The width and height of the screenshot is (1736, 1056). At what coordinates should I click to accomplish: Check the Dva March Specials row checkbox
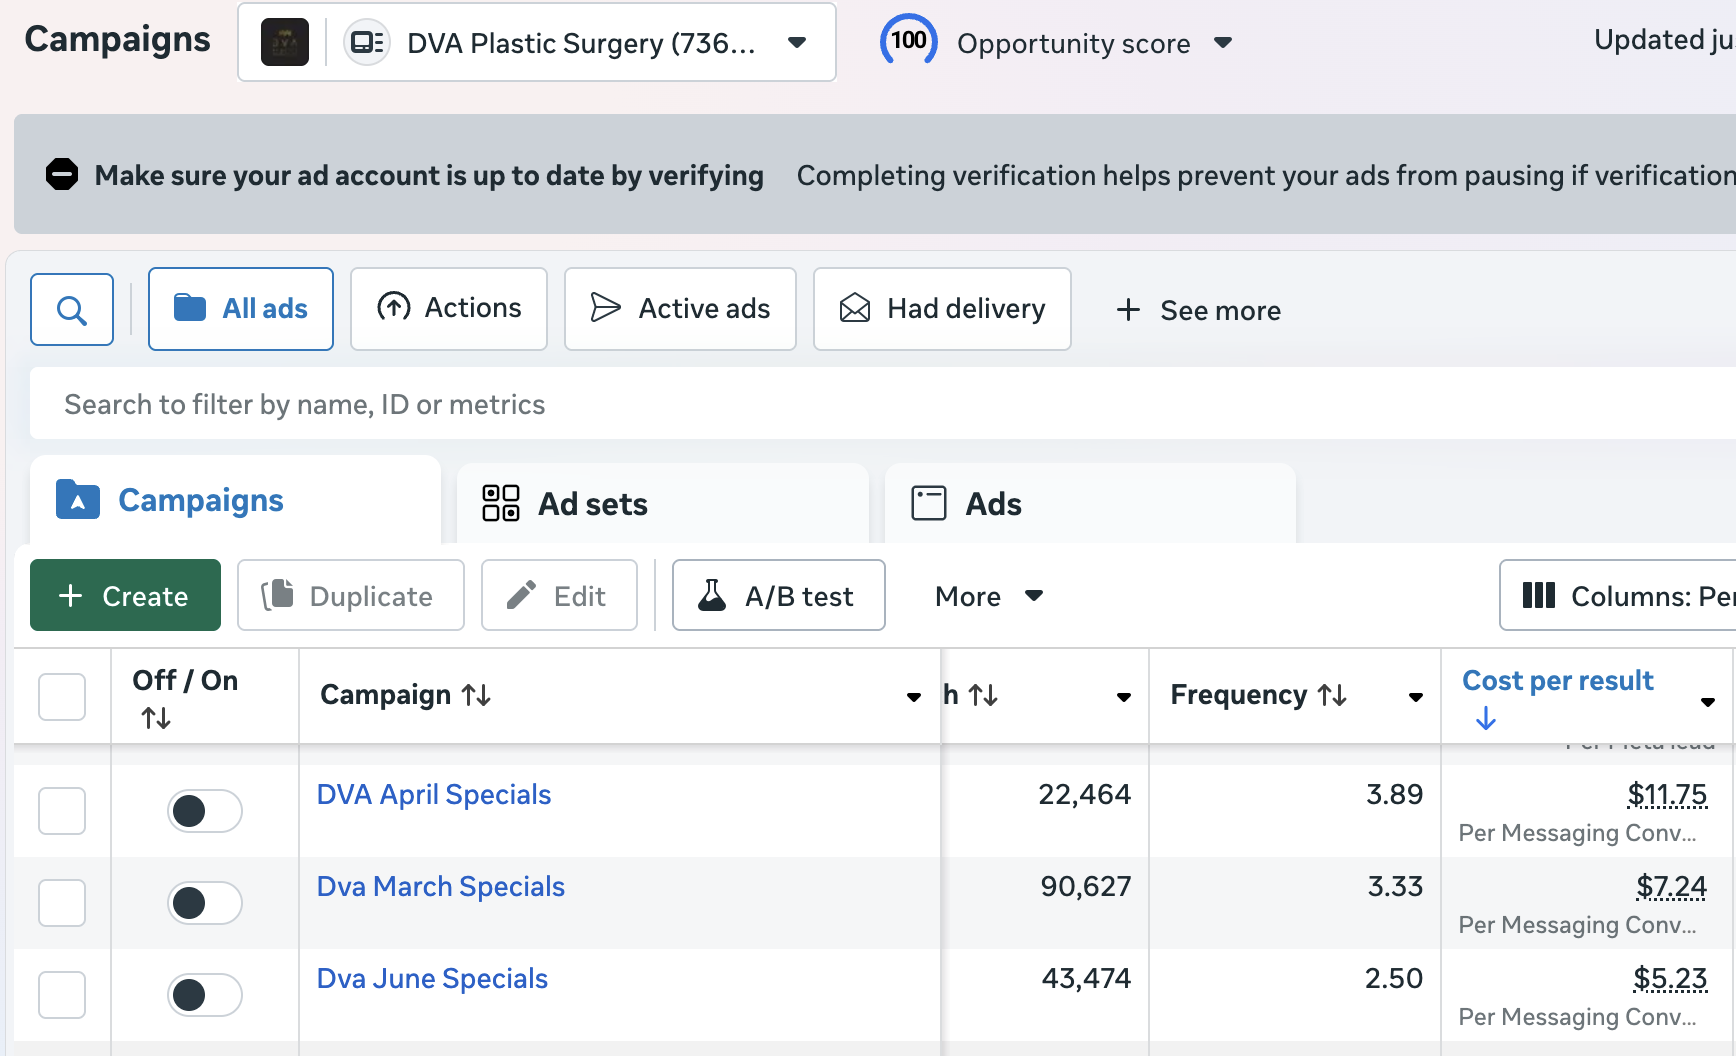coord(62,903)
